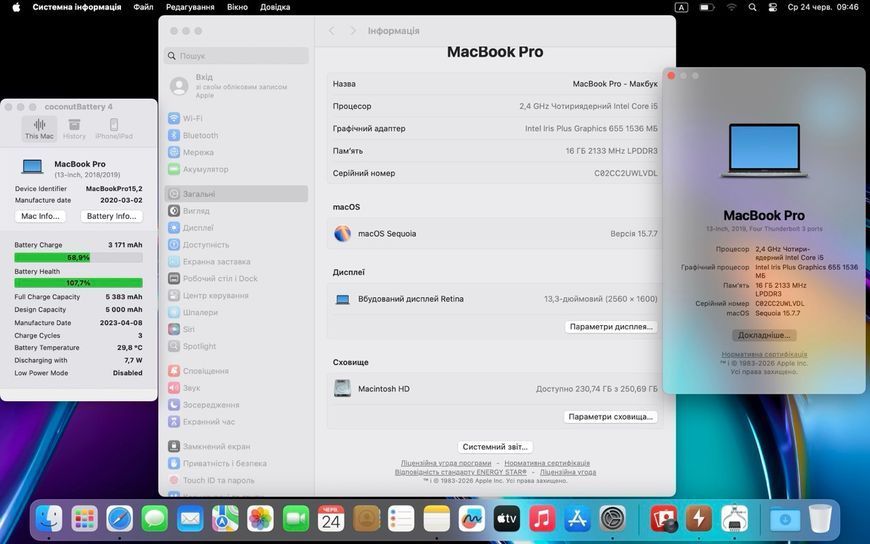Click Wi-Fi status icon in menu bar
Screen dimensions: 870x544
(x=731, y=7)
